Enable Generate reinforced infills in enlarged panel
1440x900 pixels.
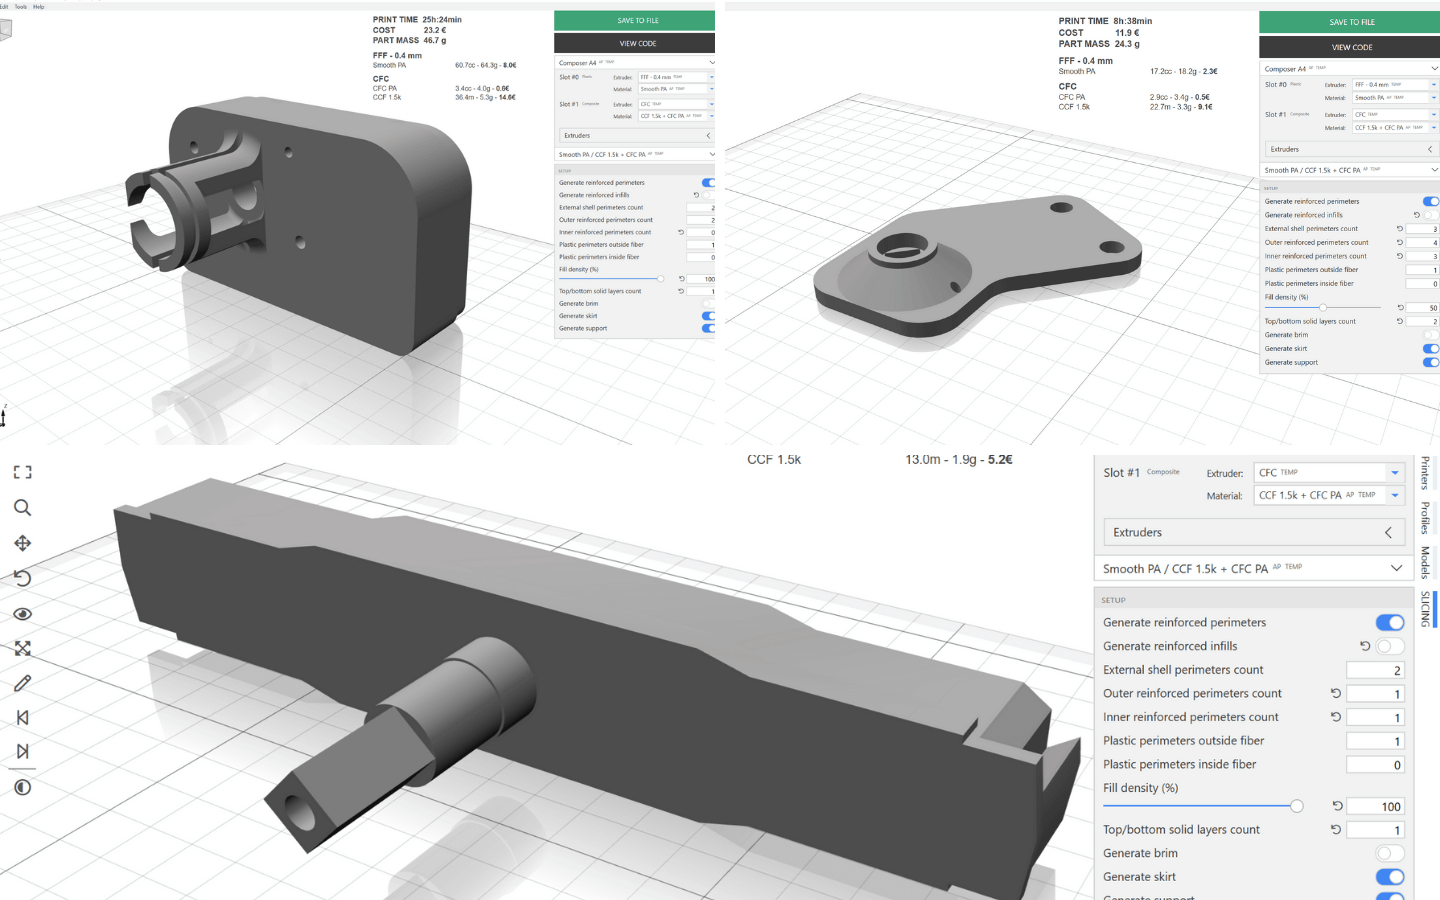pos(1390,646)
